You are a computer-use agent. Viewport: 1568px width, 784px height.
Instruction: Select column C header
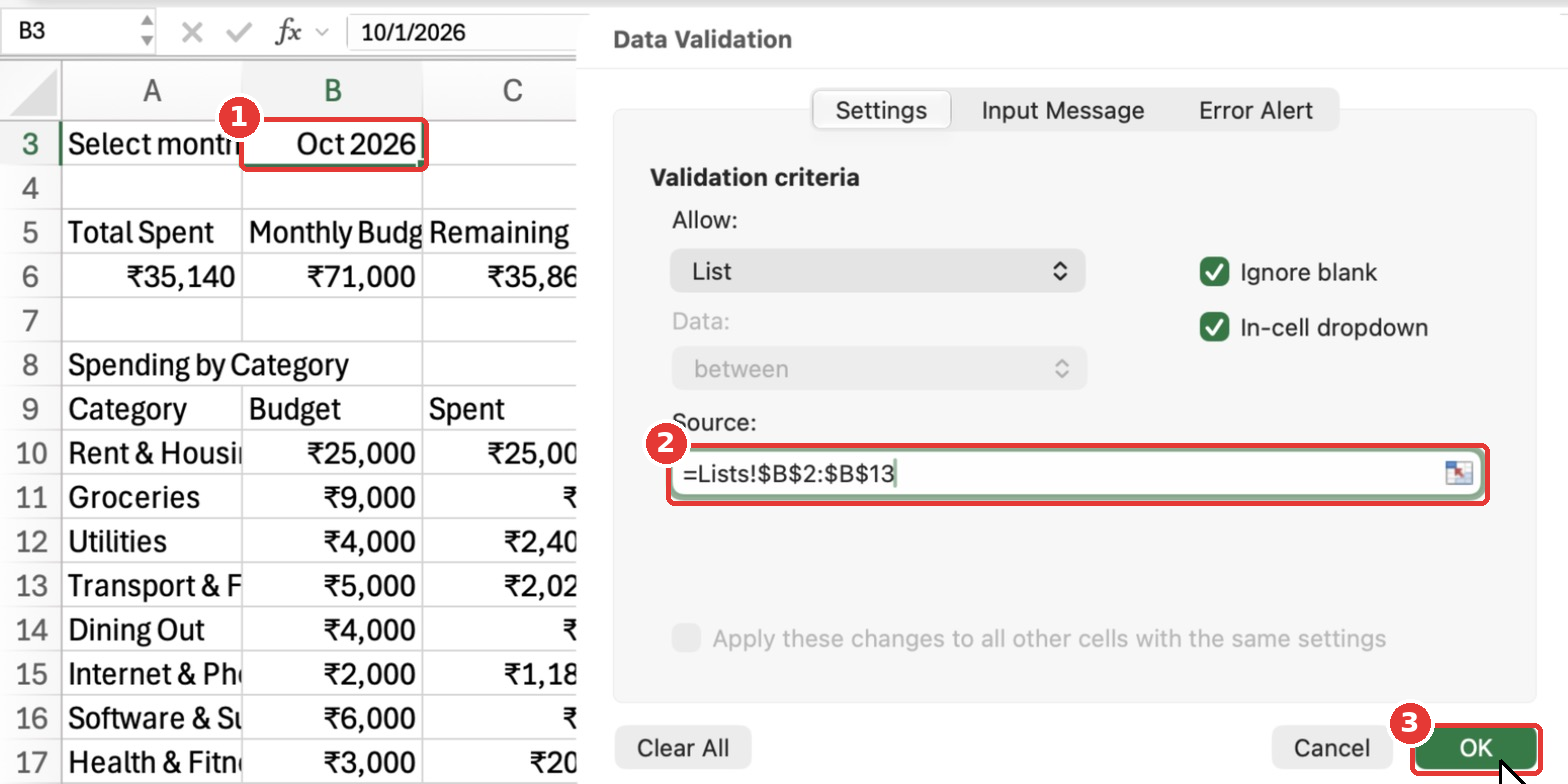(x=501, y=92)
